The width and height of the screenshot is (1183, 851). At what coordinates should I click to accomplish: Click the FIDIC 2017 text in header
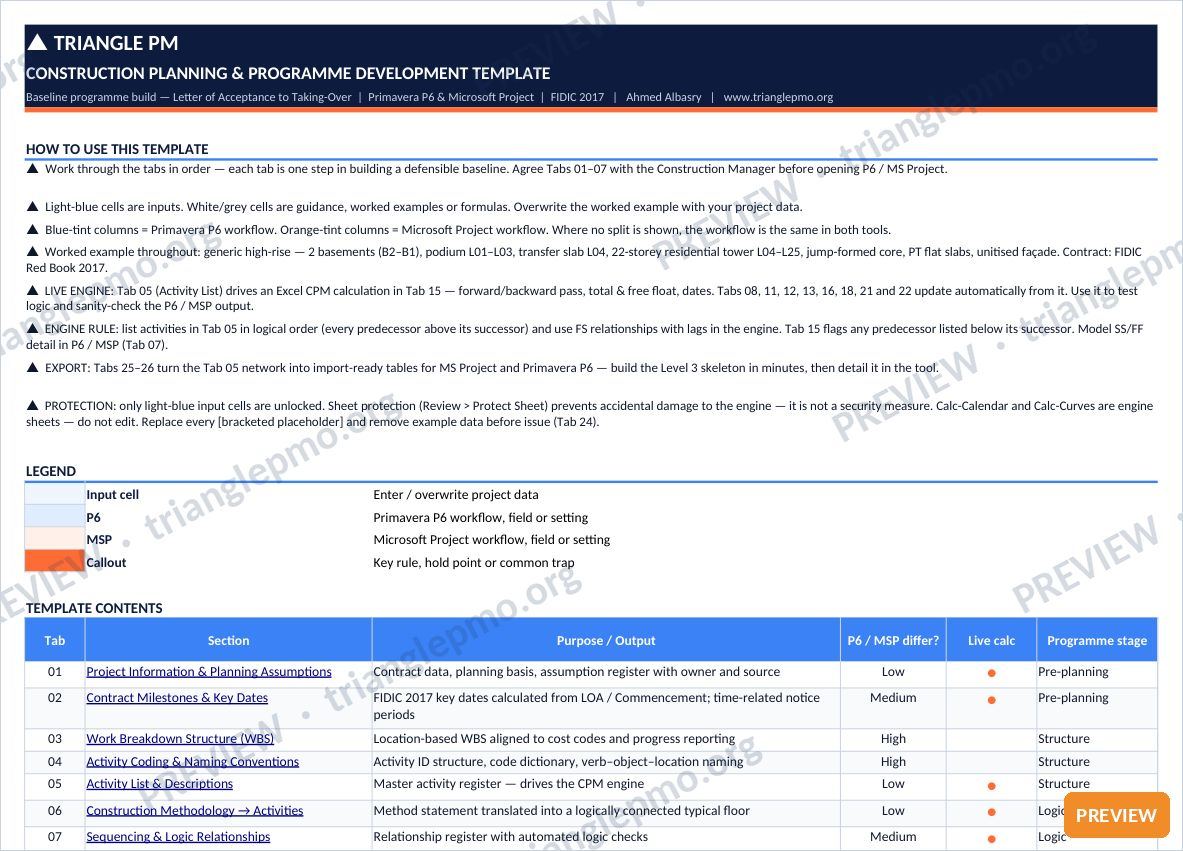click(x=577, y=97)
